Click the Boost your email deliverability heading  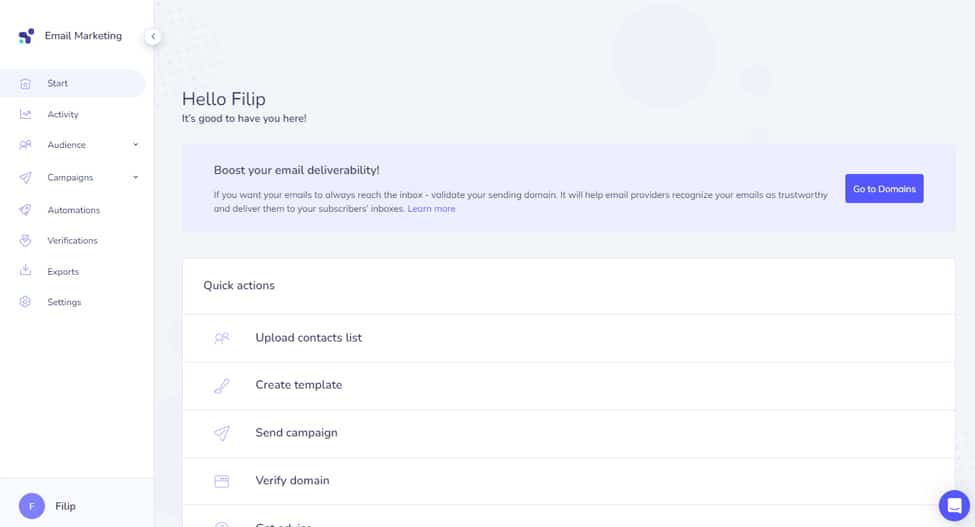pyautogui.click(x=297, y=170)
